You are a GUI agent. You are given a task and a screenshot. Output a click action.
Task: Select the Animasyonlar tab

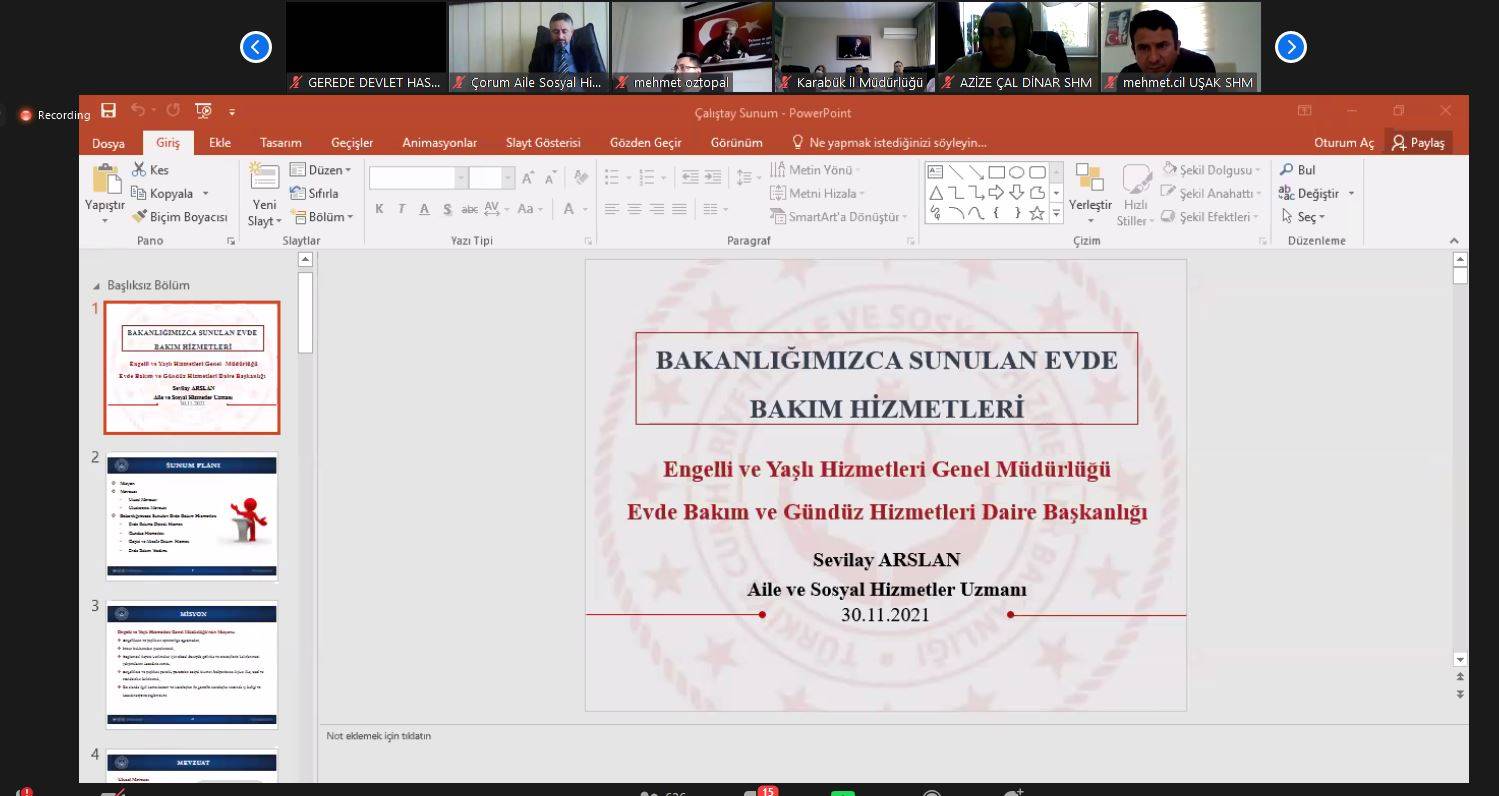pyautogui.click(x=440, y=143)
